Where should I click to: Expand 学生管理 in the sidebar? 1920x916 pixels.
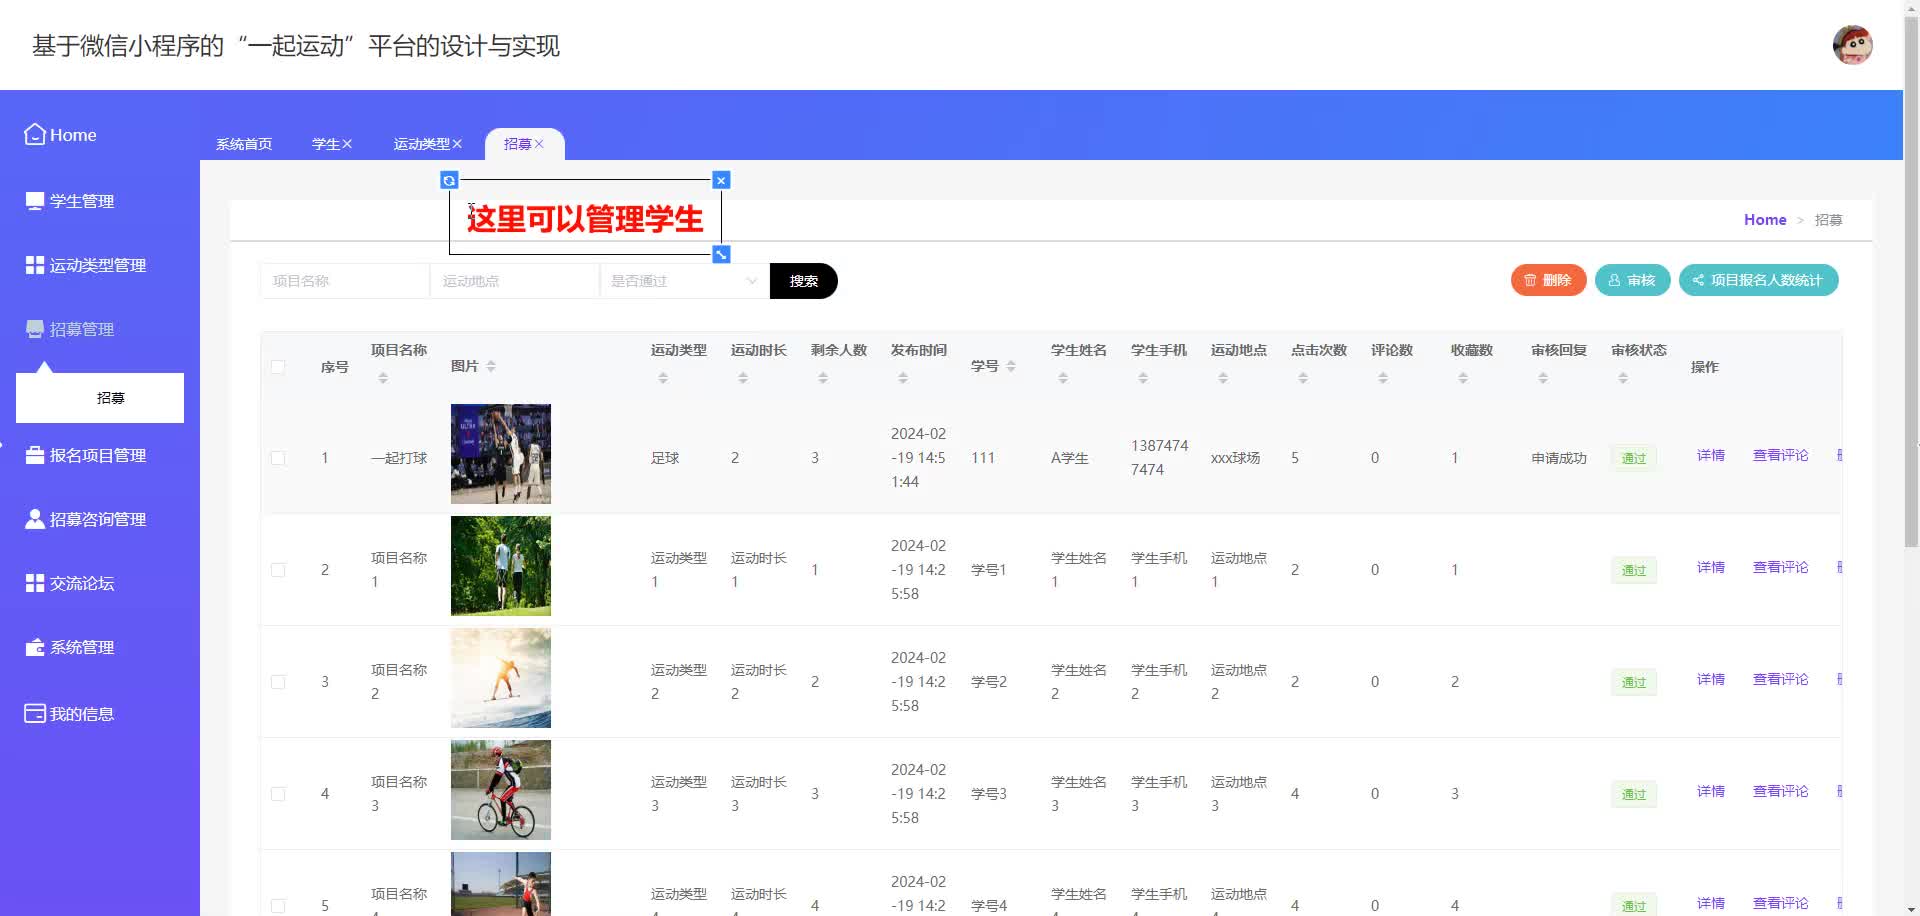pos(82,201)
